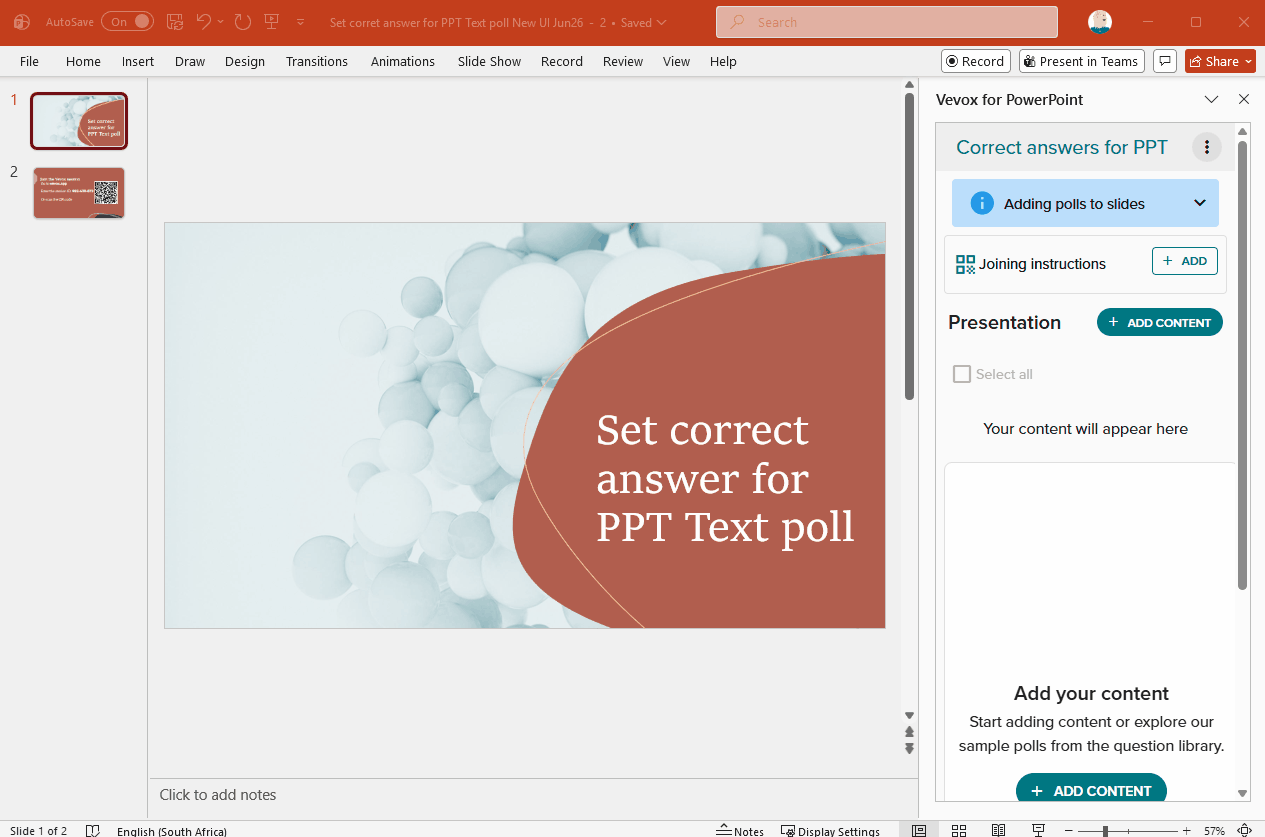The height and width of the screenshot is (837, 1265).
Task: Click the Record button beside Present in Teams
Action: pos(976,61)
